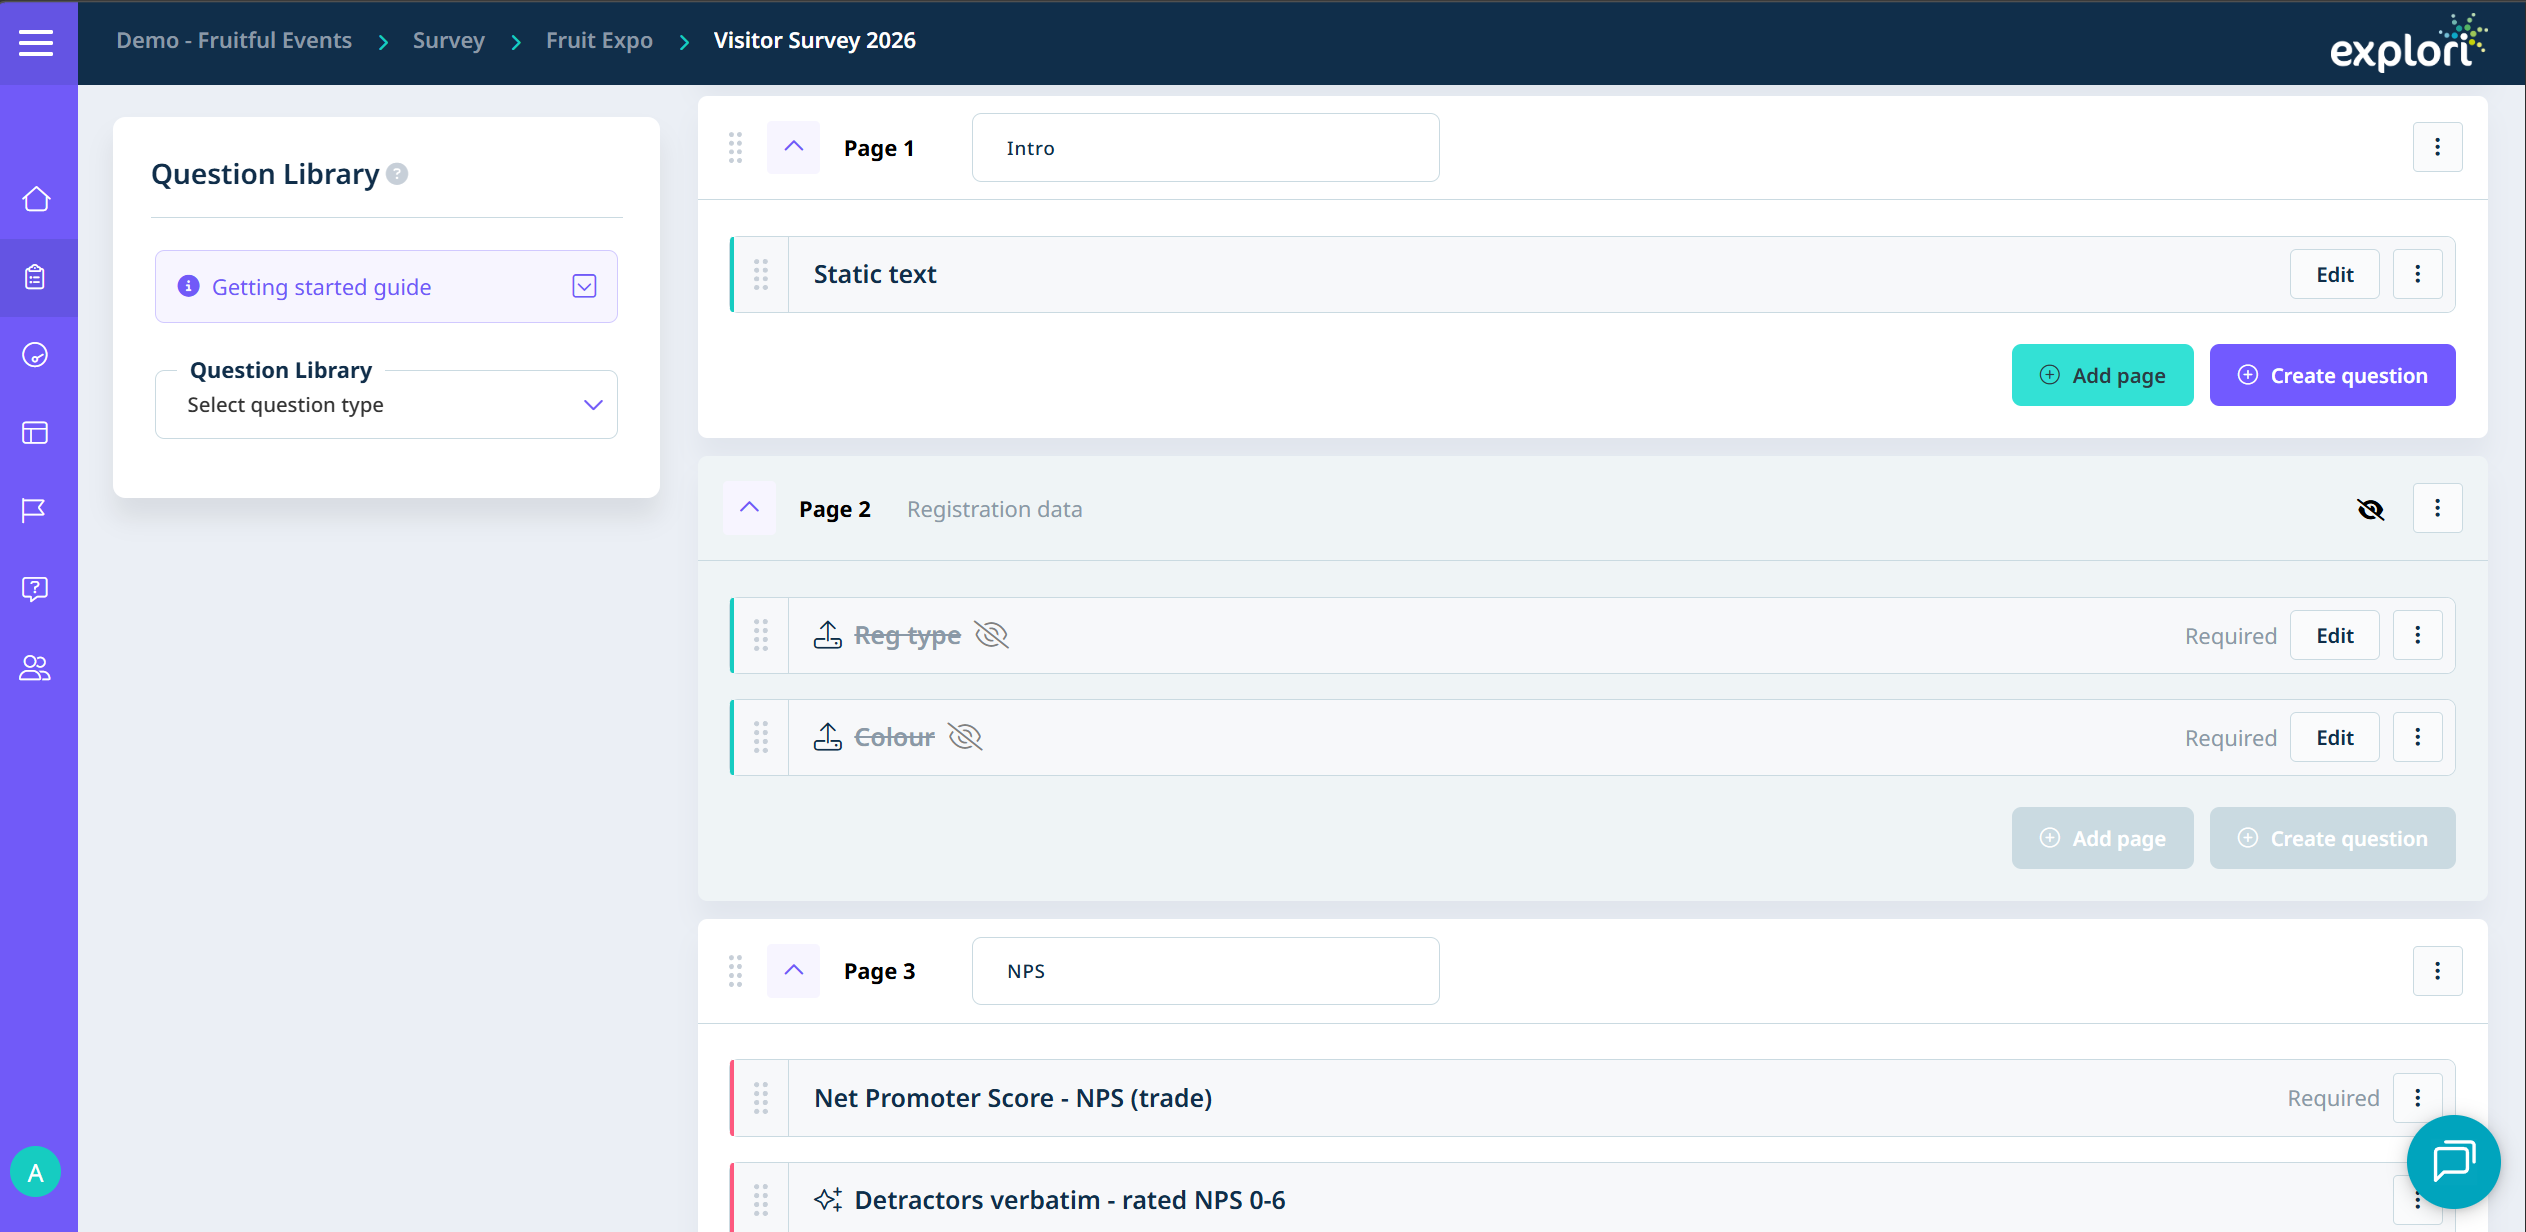This screenshot has width=2526, height=1232.
Task: Click the Page 1 Intro title field
Action: pyautogui.click(x=1205, y=148)
